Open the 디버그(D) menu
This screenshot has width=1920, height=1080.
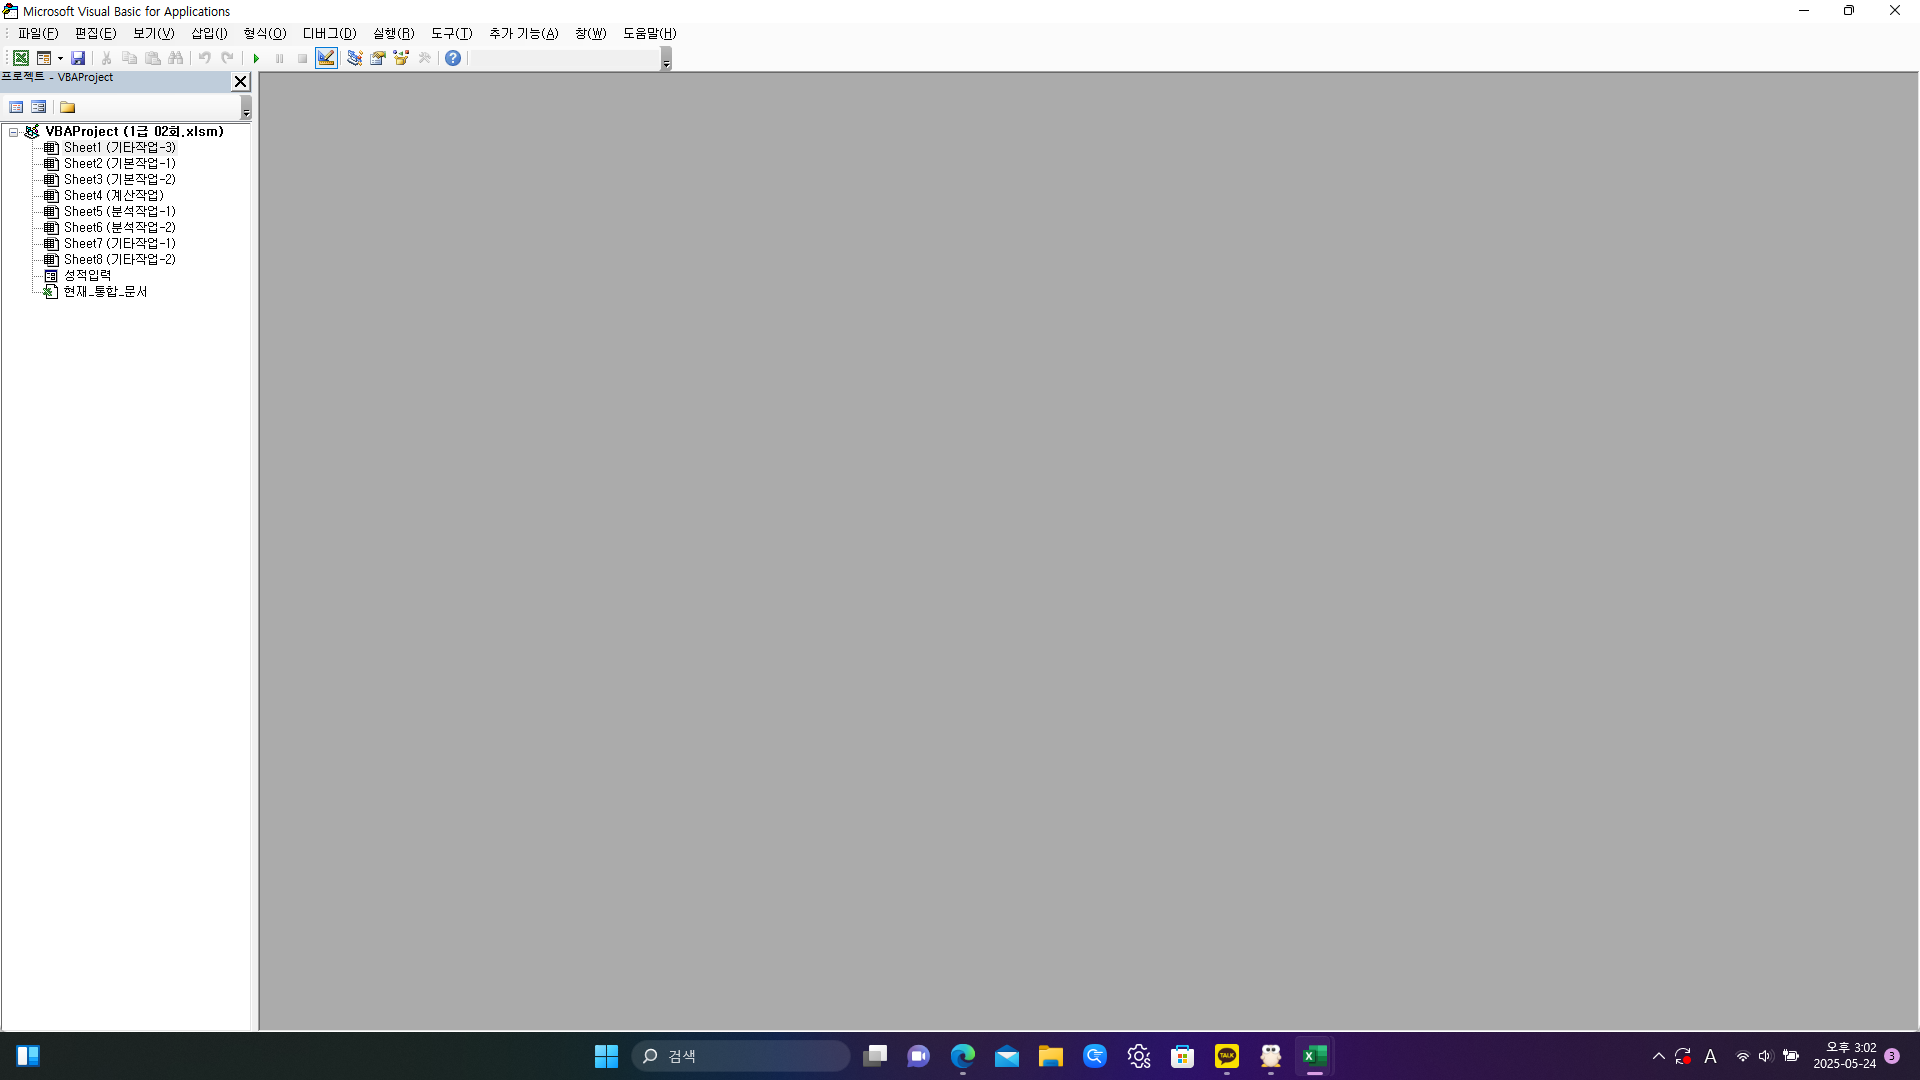tap(329, 33)
